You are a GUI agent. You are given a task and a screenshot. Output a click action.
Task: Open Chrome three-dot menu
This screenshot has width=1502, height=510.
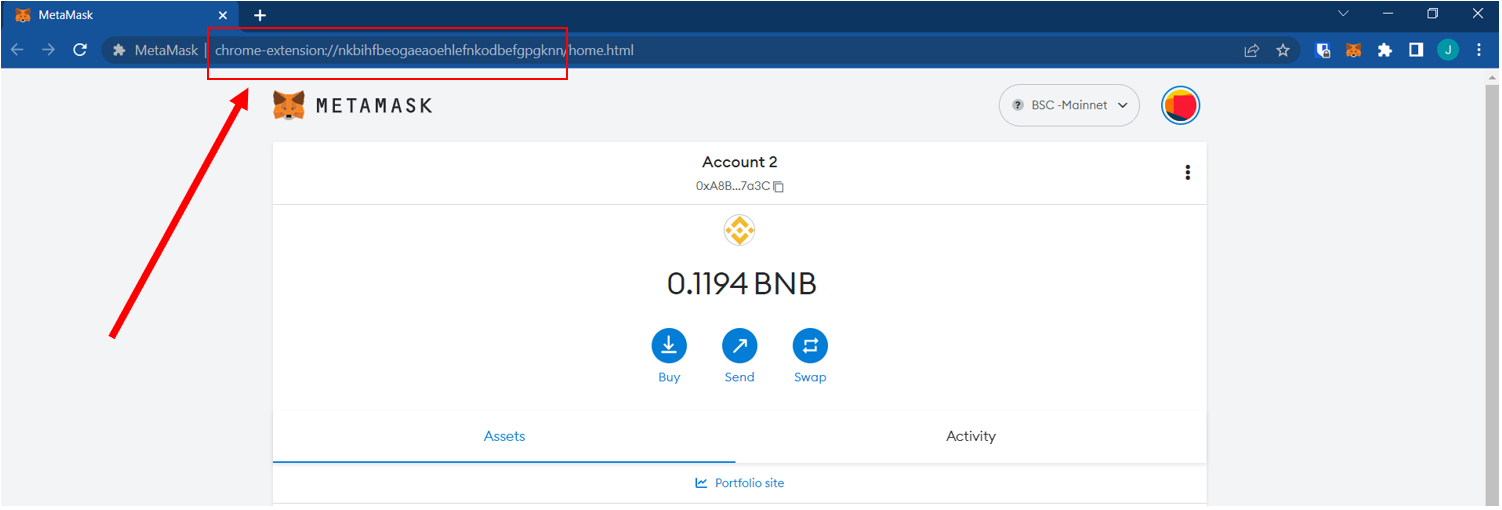point(1480,50)
